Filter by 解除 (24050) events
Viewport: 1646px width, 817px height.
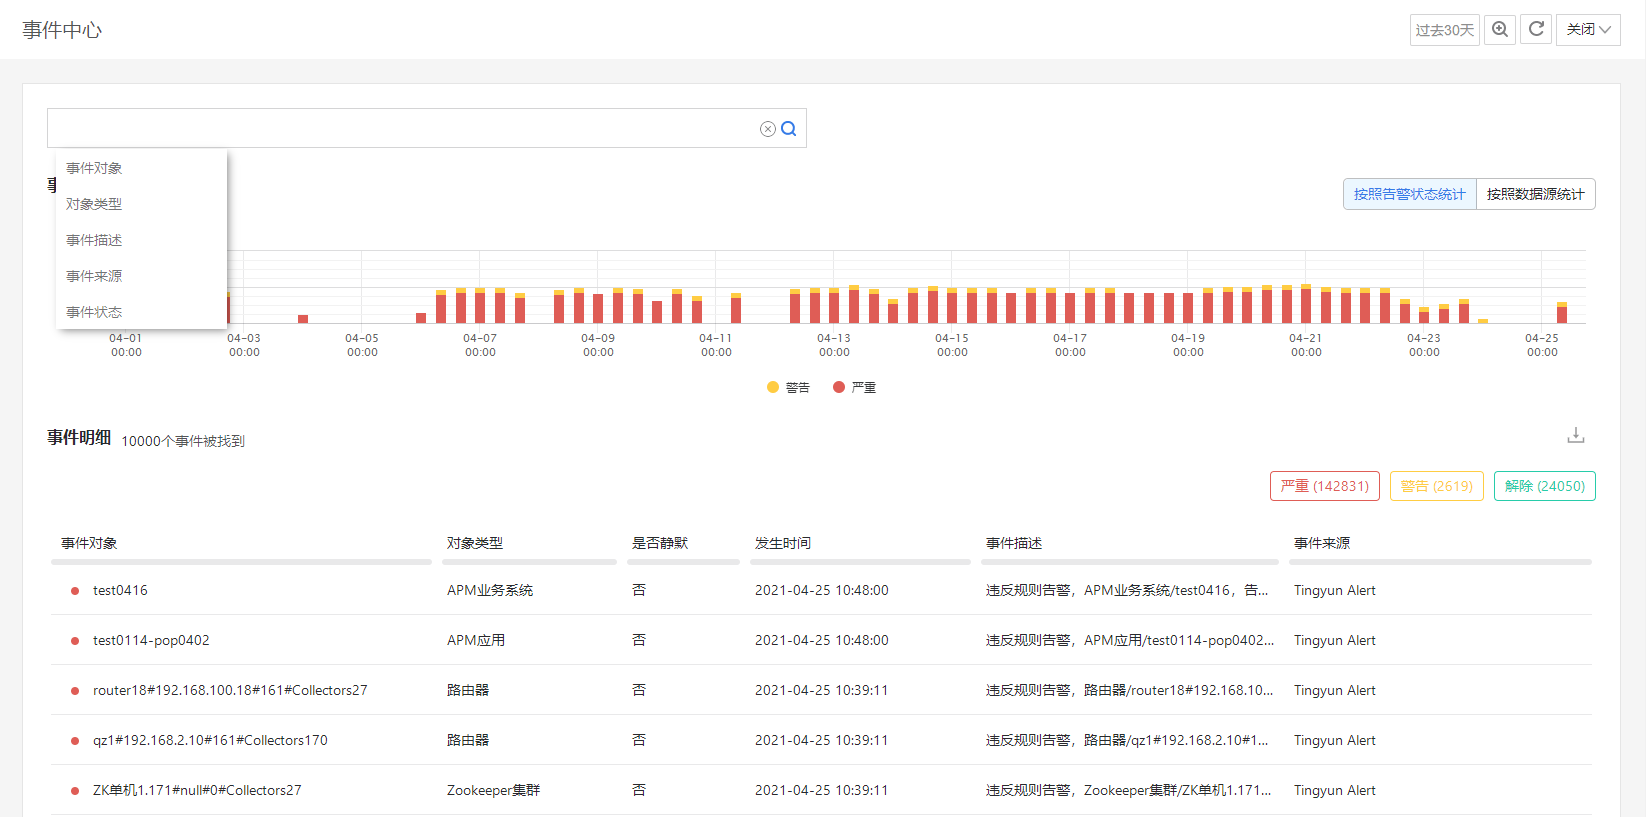coord(1545,486)
